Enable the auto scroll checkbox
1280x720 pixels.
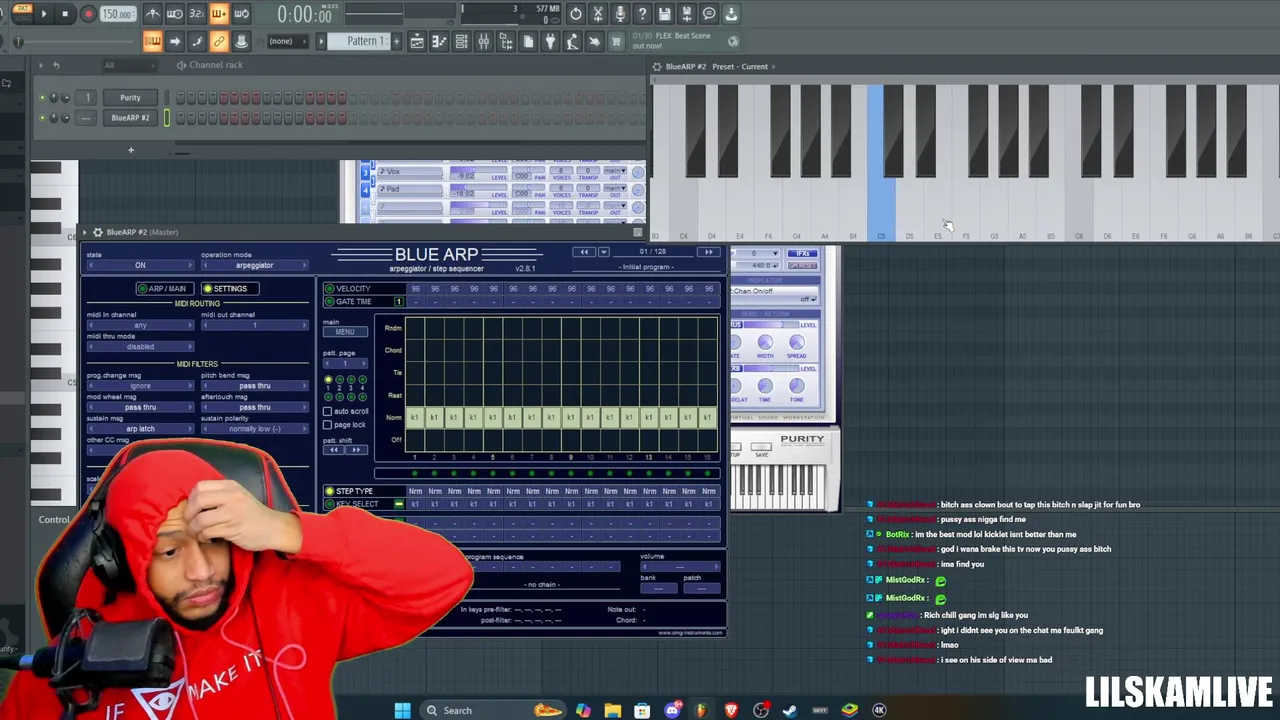tap(328, 411)
